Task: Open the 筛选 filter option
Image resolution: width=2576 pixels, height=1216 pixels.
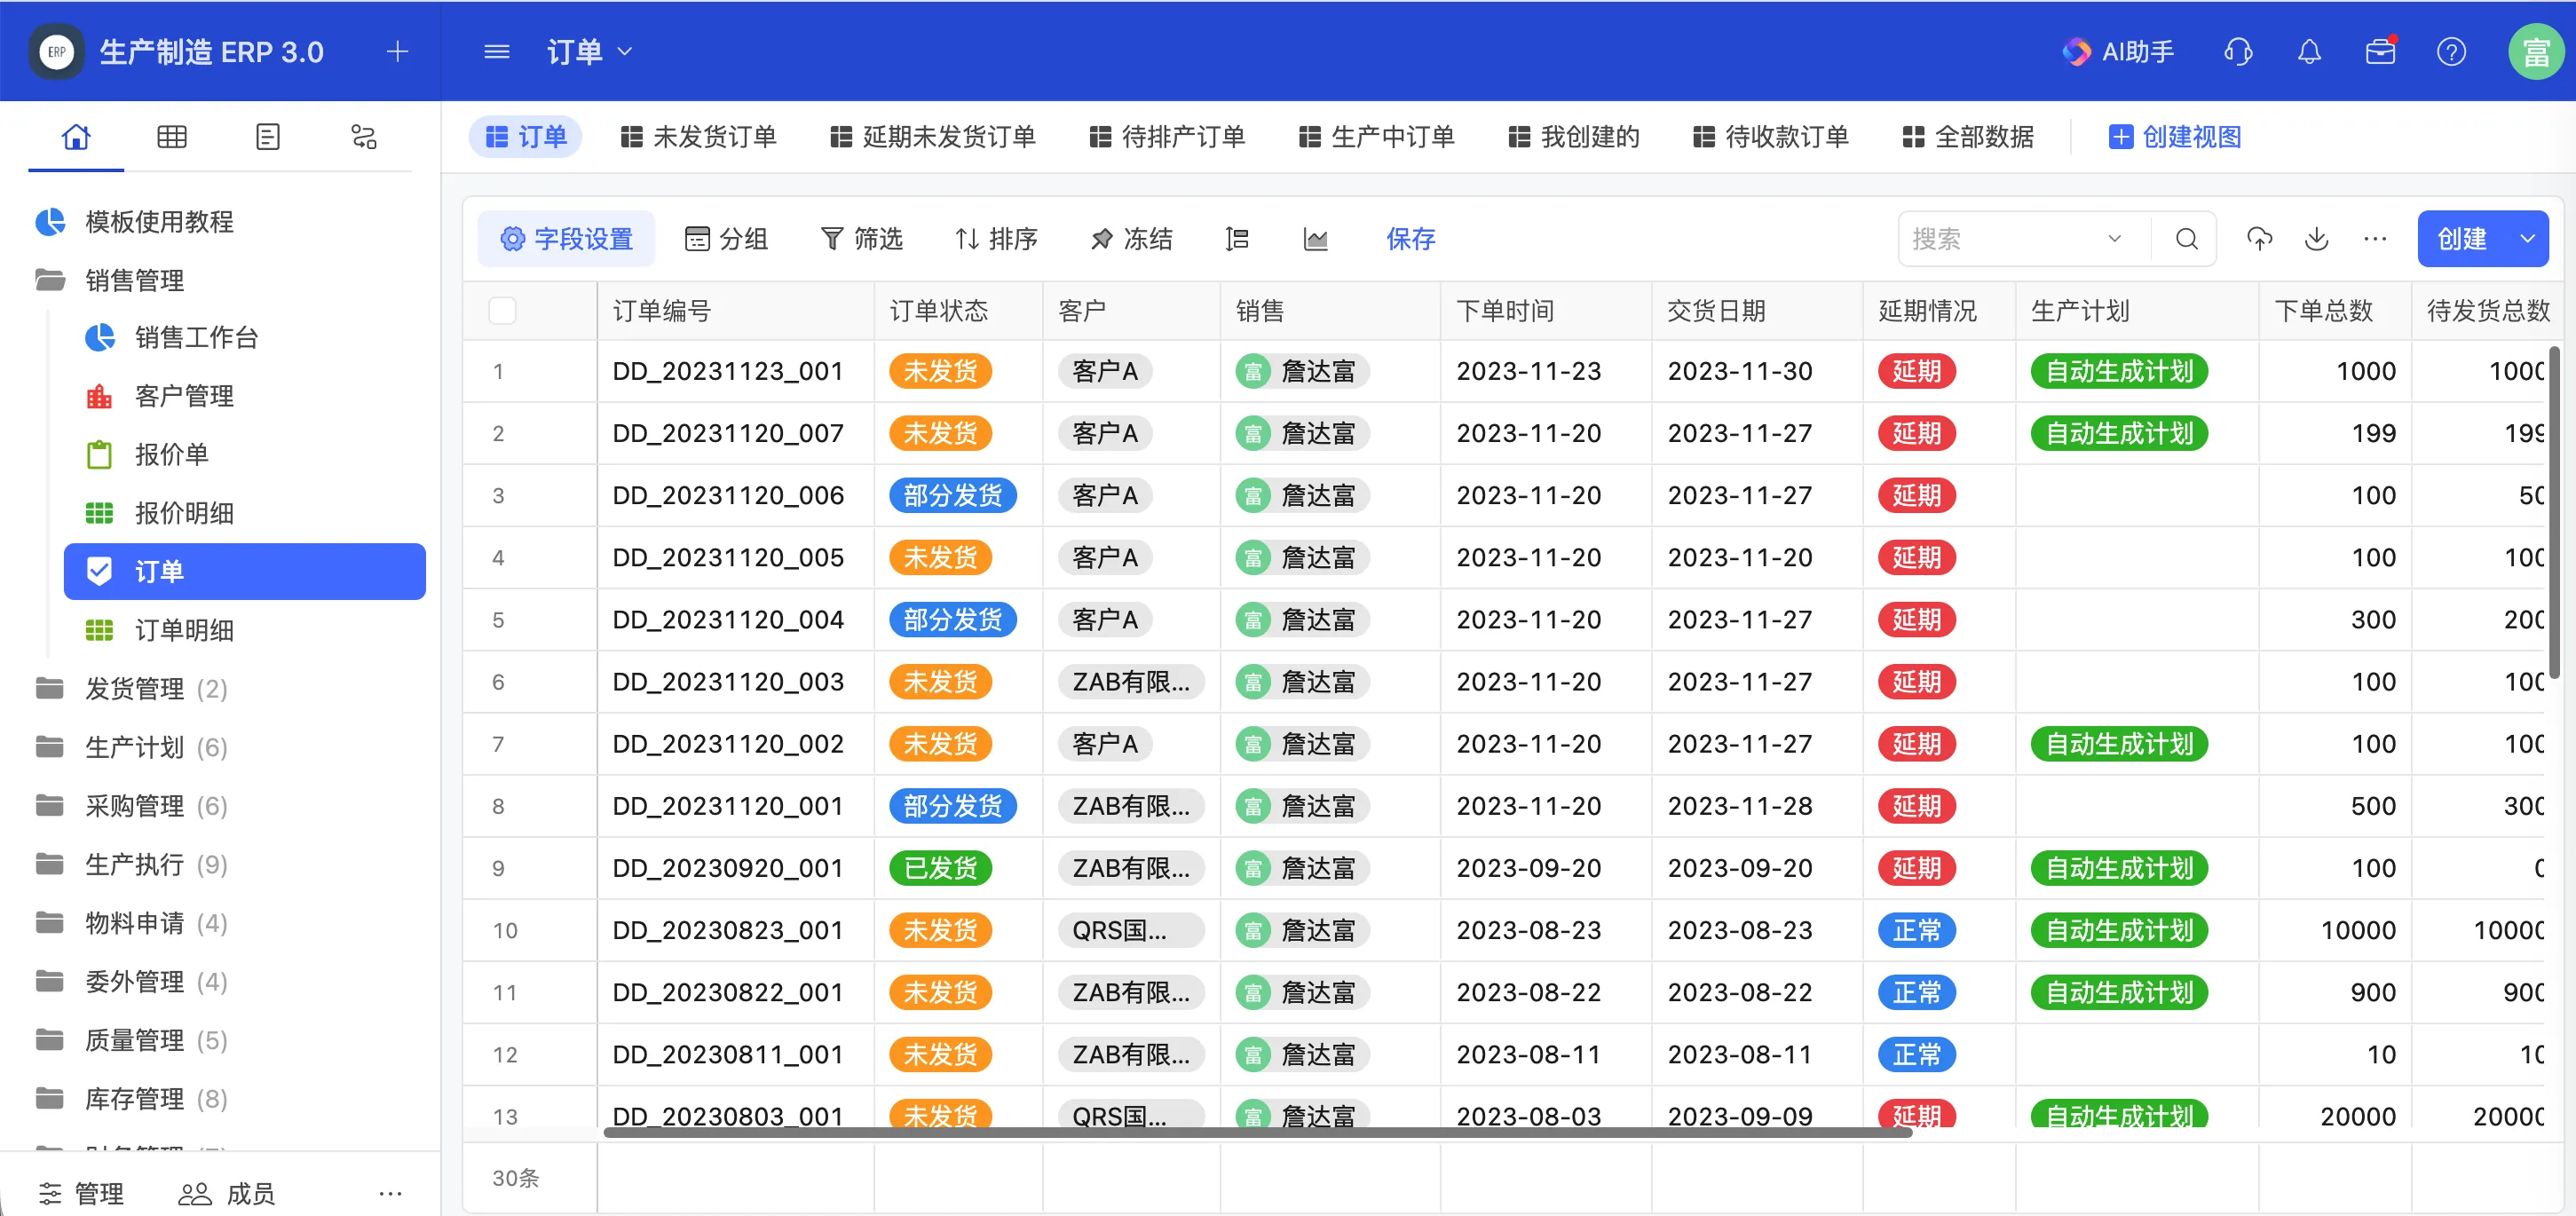Action: point(861,239)
